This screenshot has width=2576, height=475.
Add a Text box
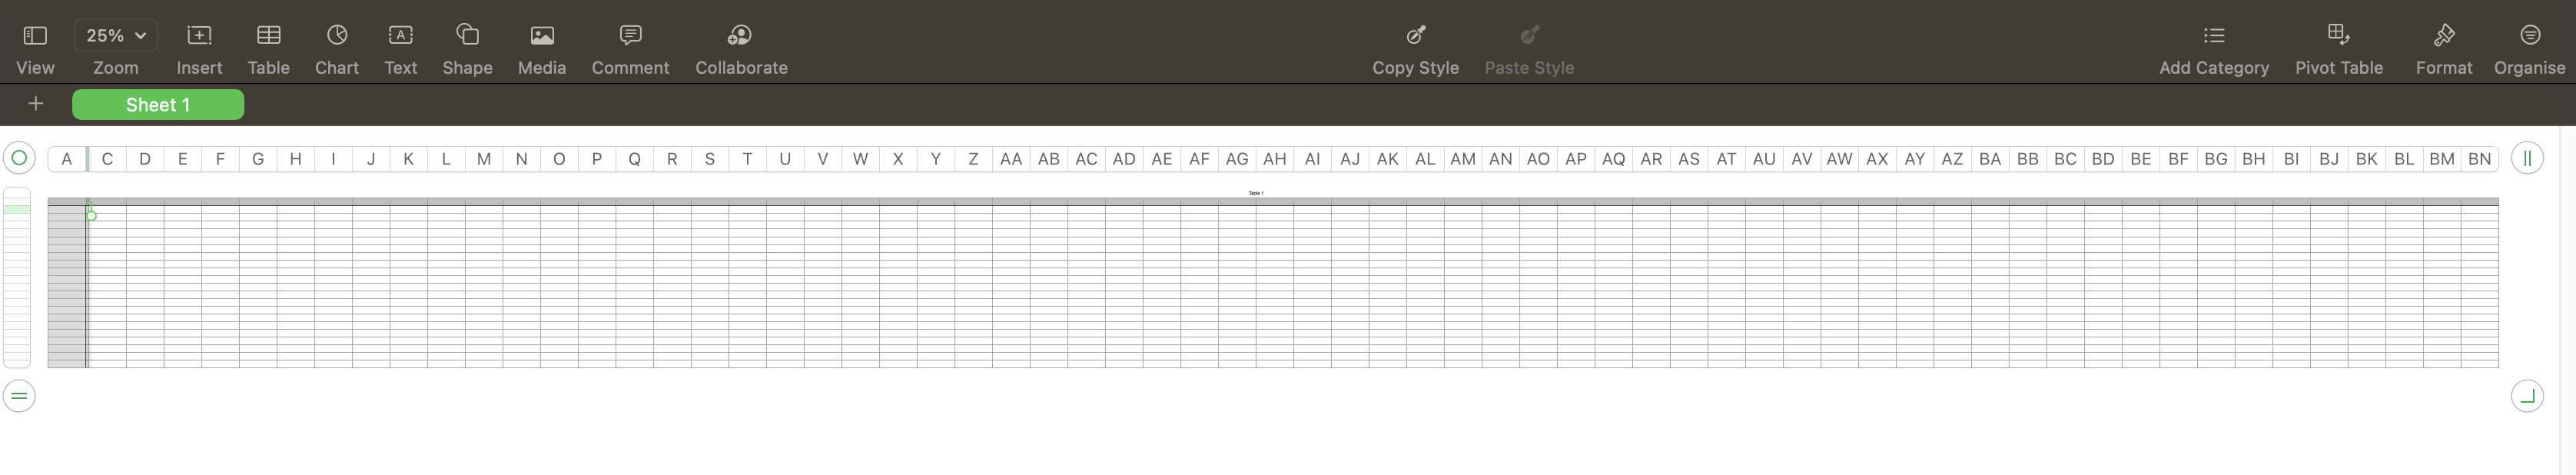pyautogui.click(x=400, y=48)
